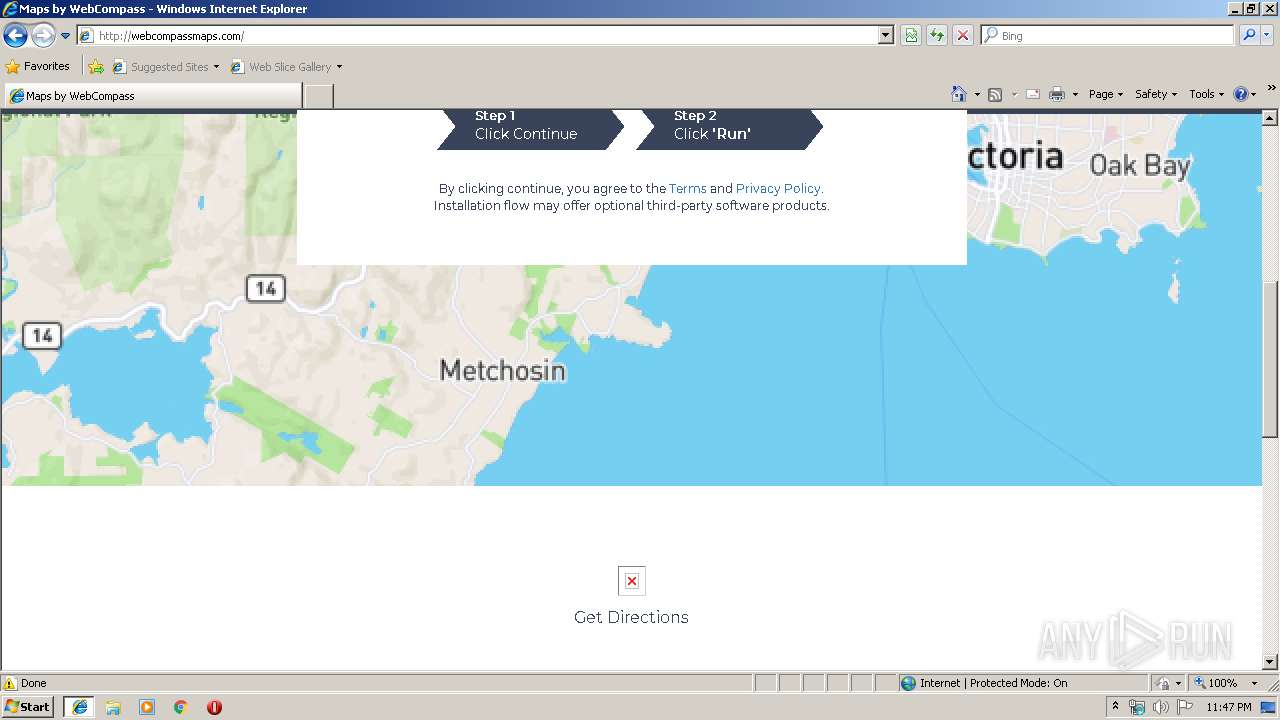Click the security lock icon in the status bar
The image size is (1280, 720).
(1163, 683)
